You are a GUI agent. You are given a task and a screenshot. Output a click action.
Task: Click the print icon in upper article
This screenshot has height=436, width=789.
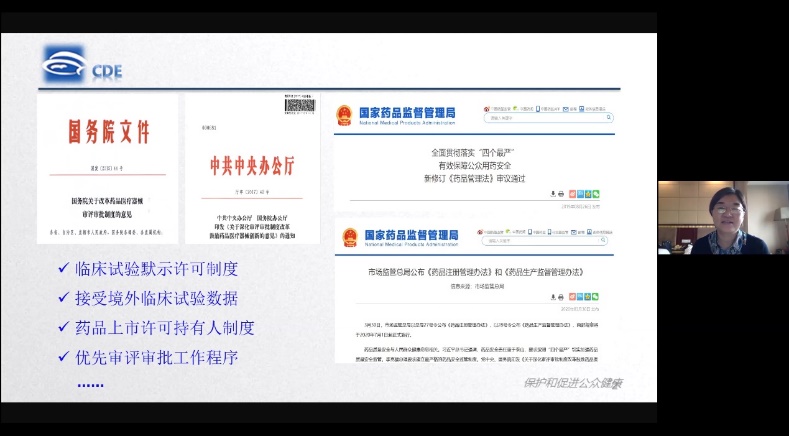(561, 193)
